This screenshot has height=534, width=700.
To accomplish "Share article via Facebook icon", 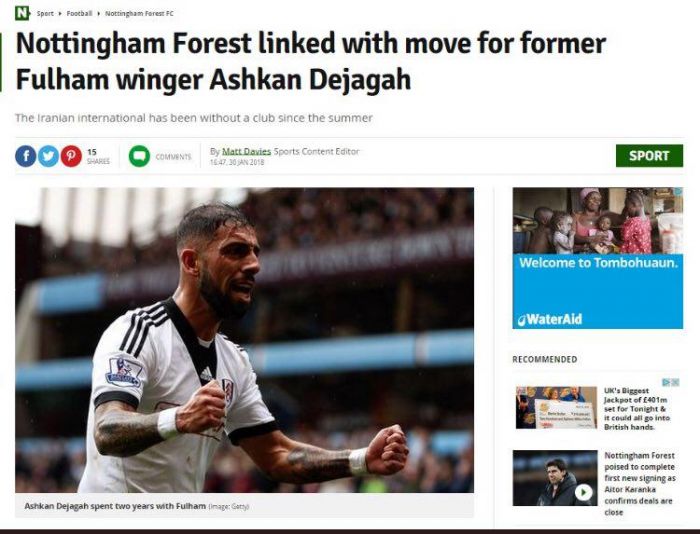I will point(26,156).
